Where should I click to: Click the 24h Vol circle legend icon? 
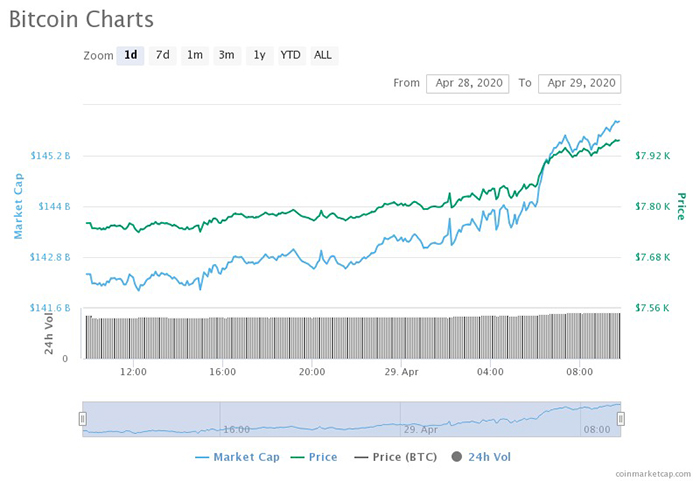(457, 457)
